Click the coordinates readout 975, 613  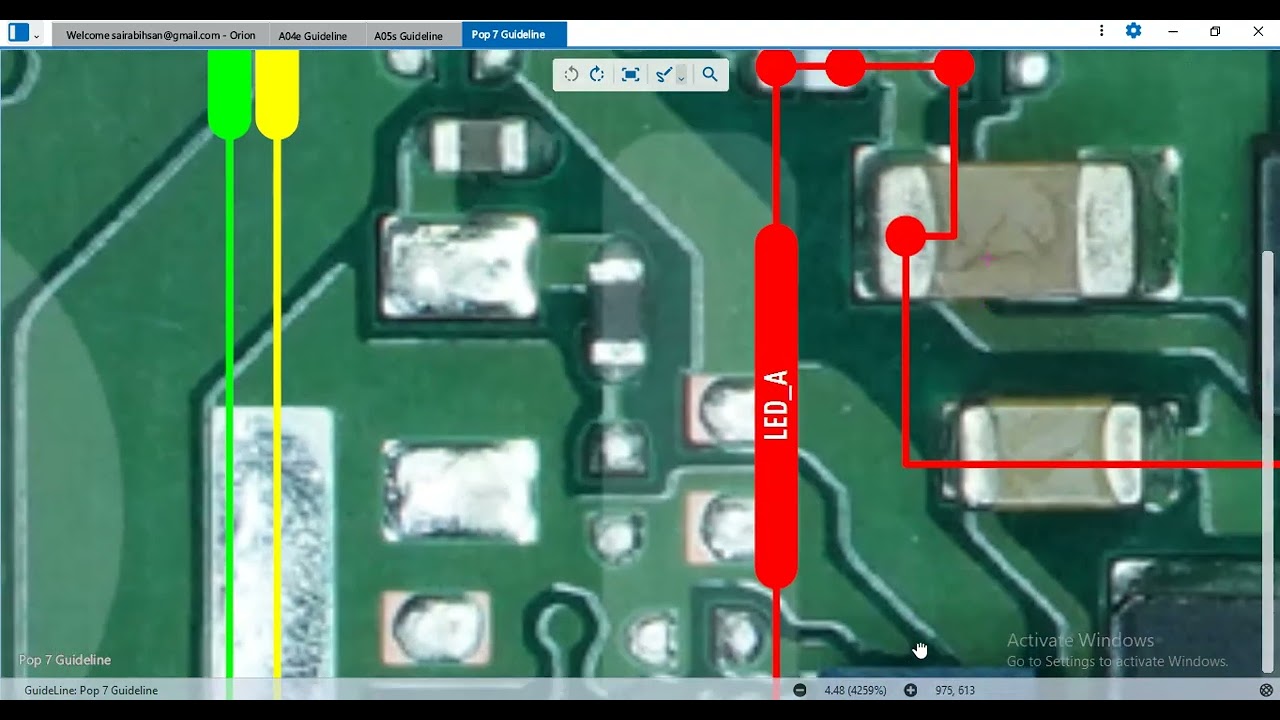pos(955,690)
